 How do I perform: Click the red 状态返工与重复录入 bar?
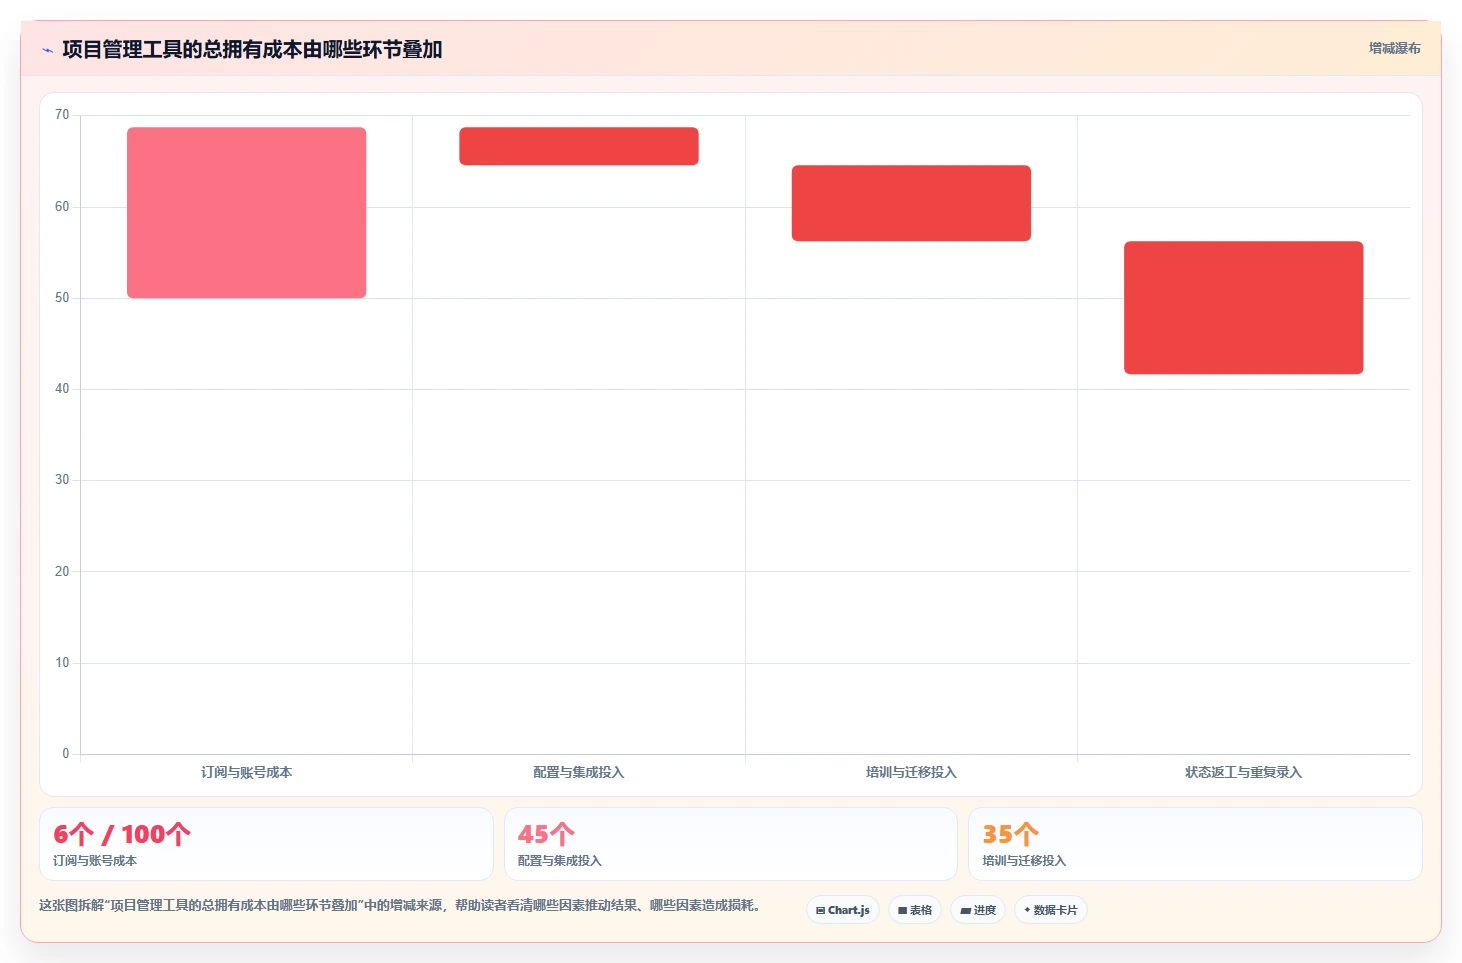[x=1243, y=308]
